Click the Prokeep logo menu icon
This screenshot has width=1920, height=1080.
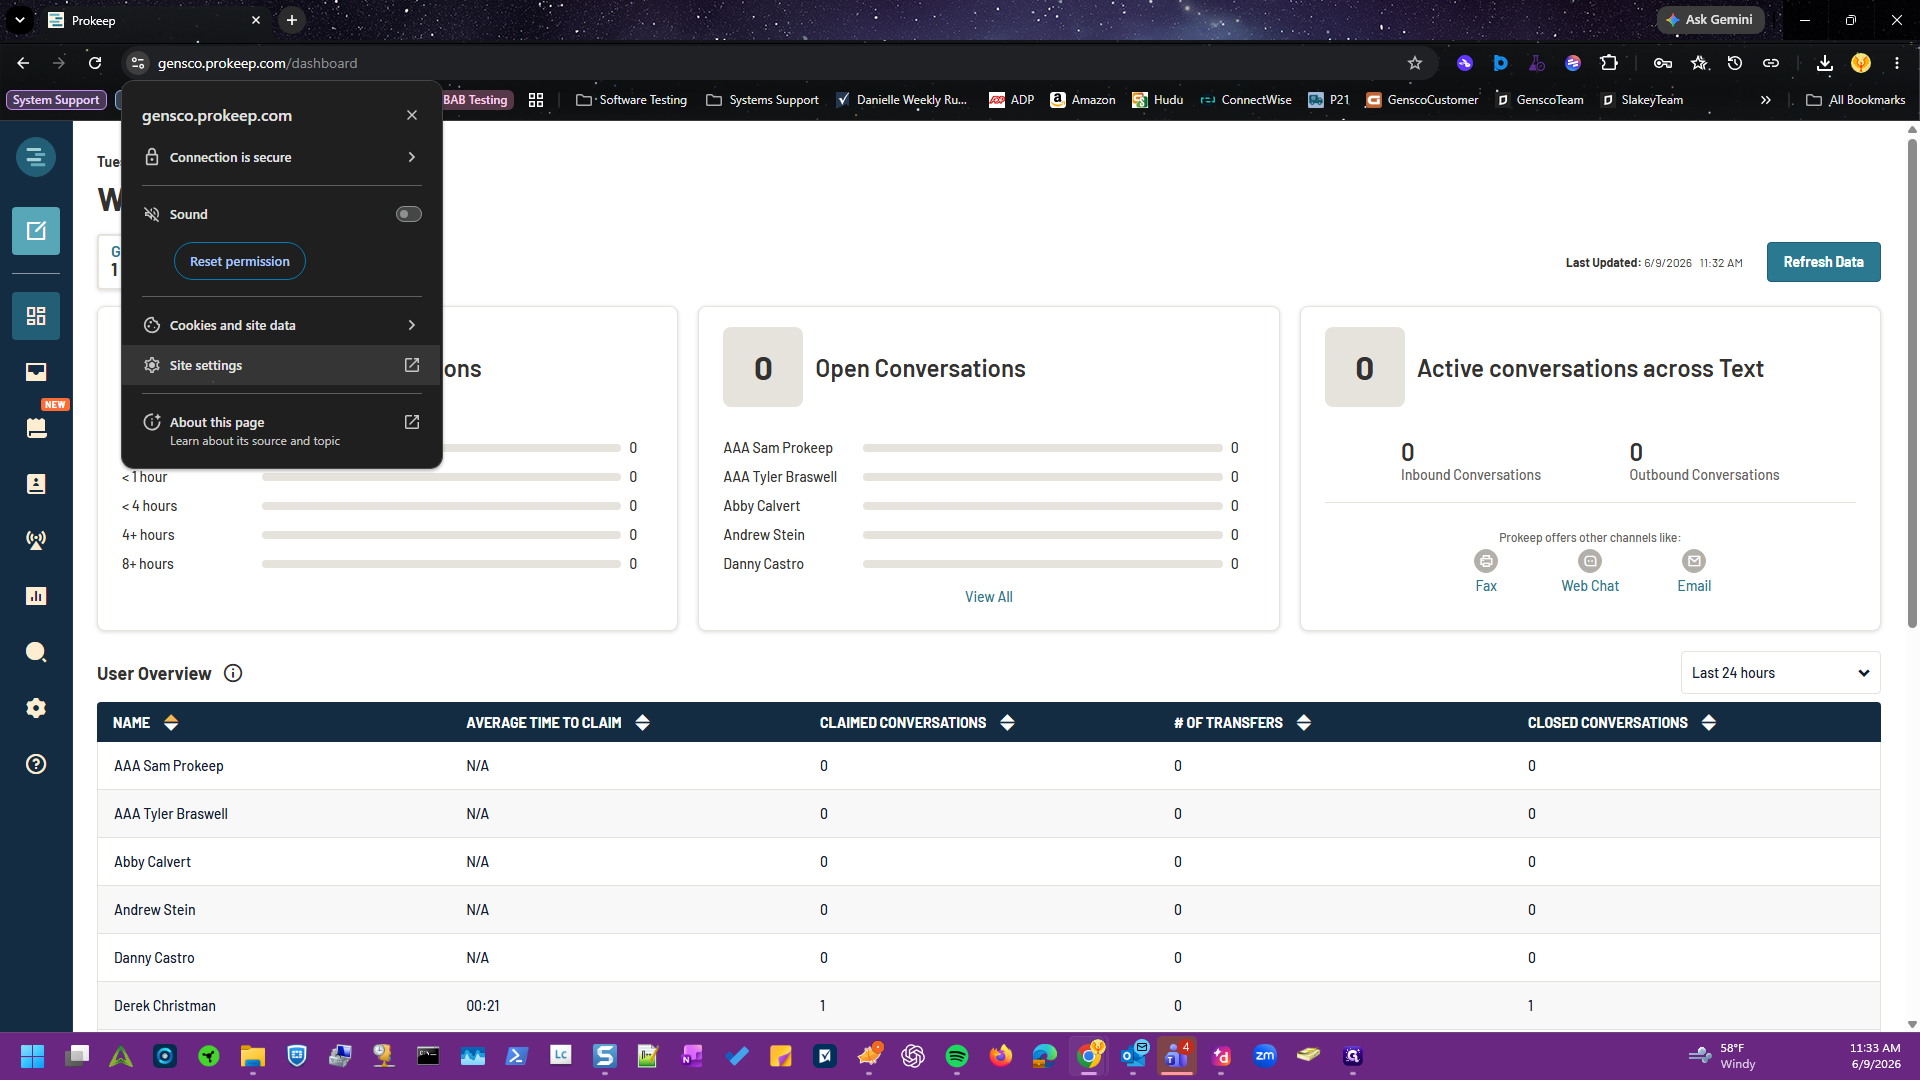[36, 157]
